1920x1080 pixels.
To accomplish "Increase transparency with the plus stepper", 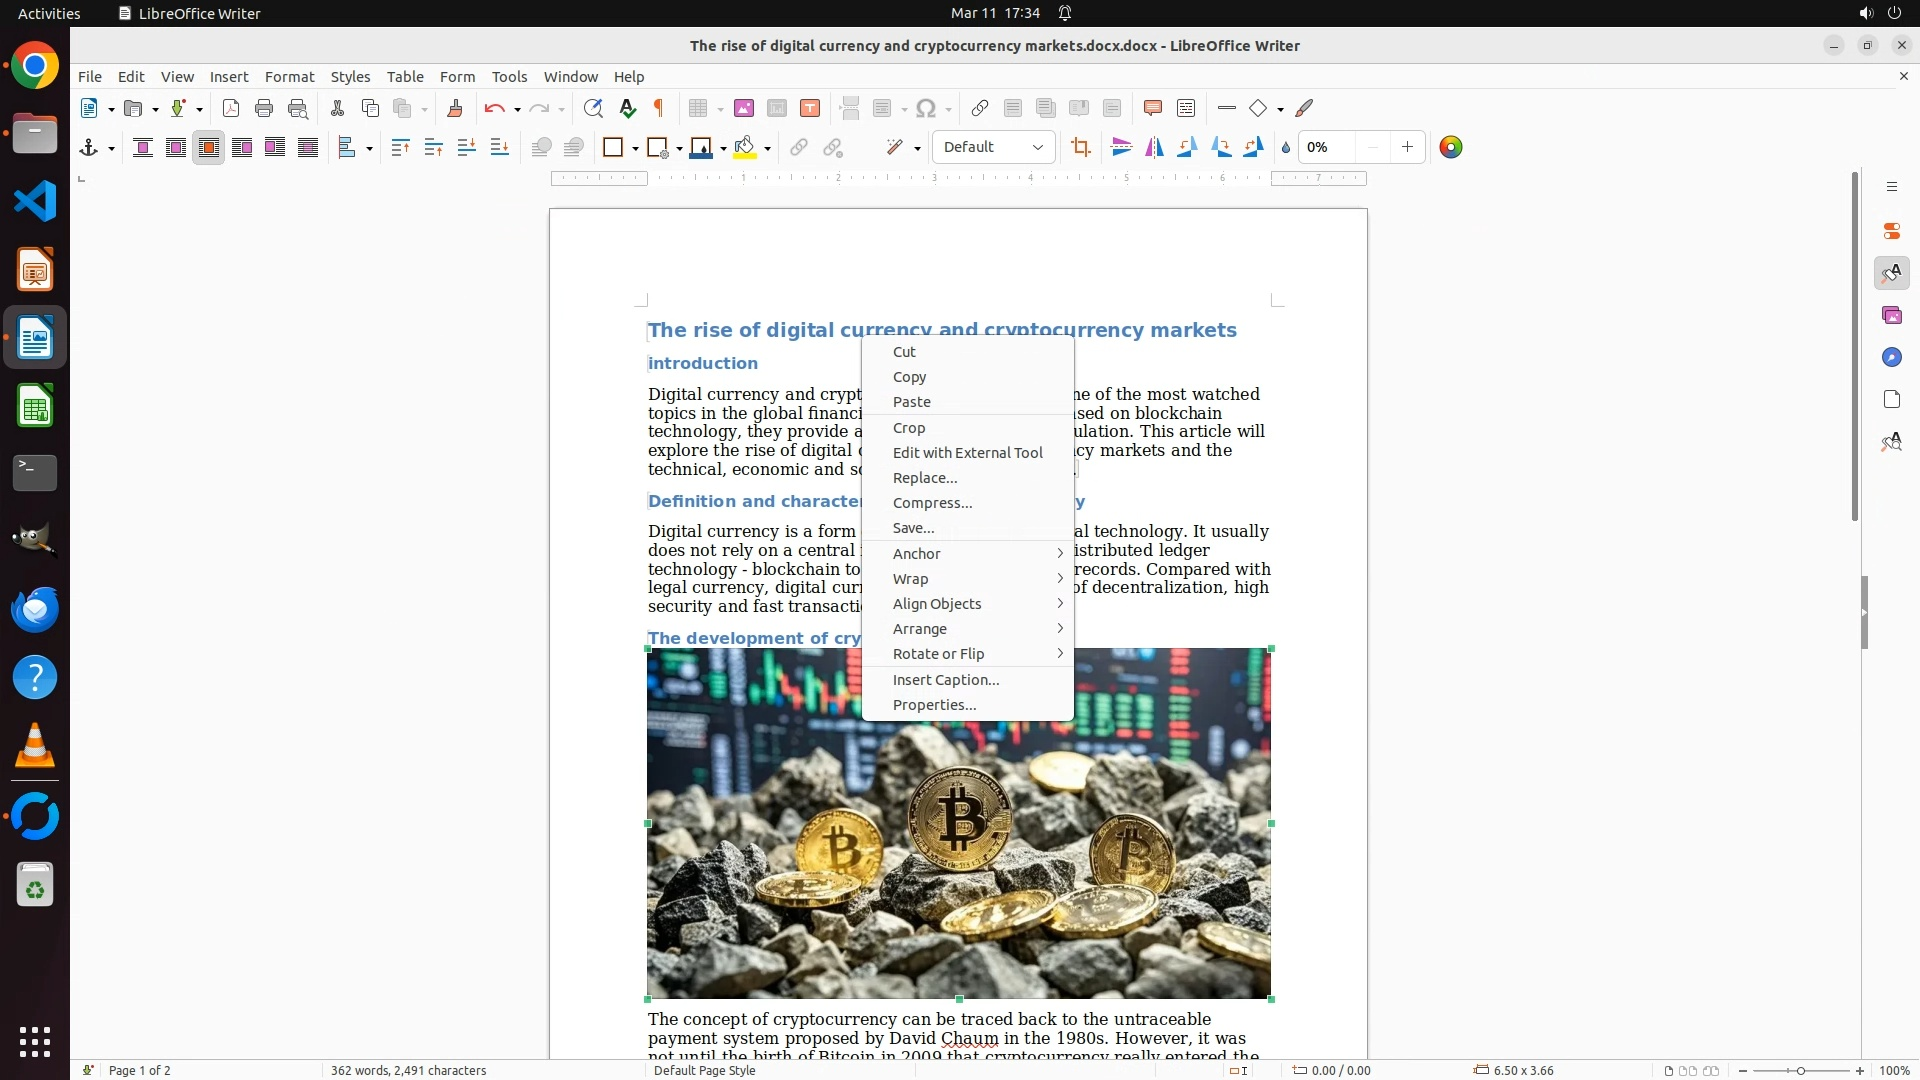I will [1407, 148].
